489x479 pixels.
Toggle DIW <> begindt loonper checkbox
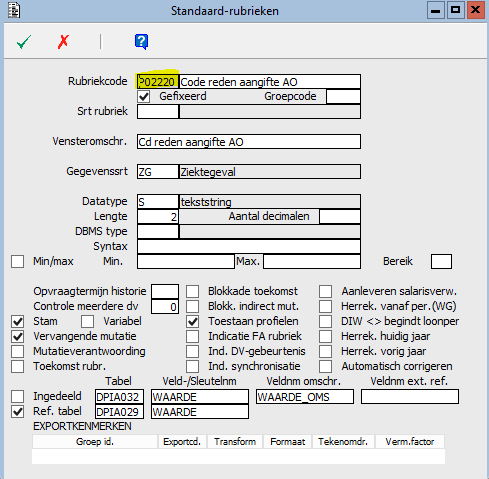coord(325,322)
